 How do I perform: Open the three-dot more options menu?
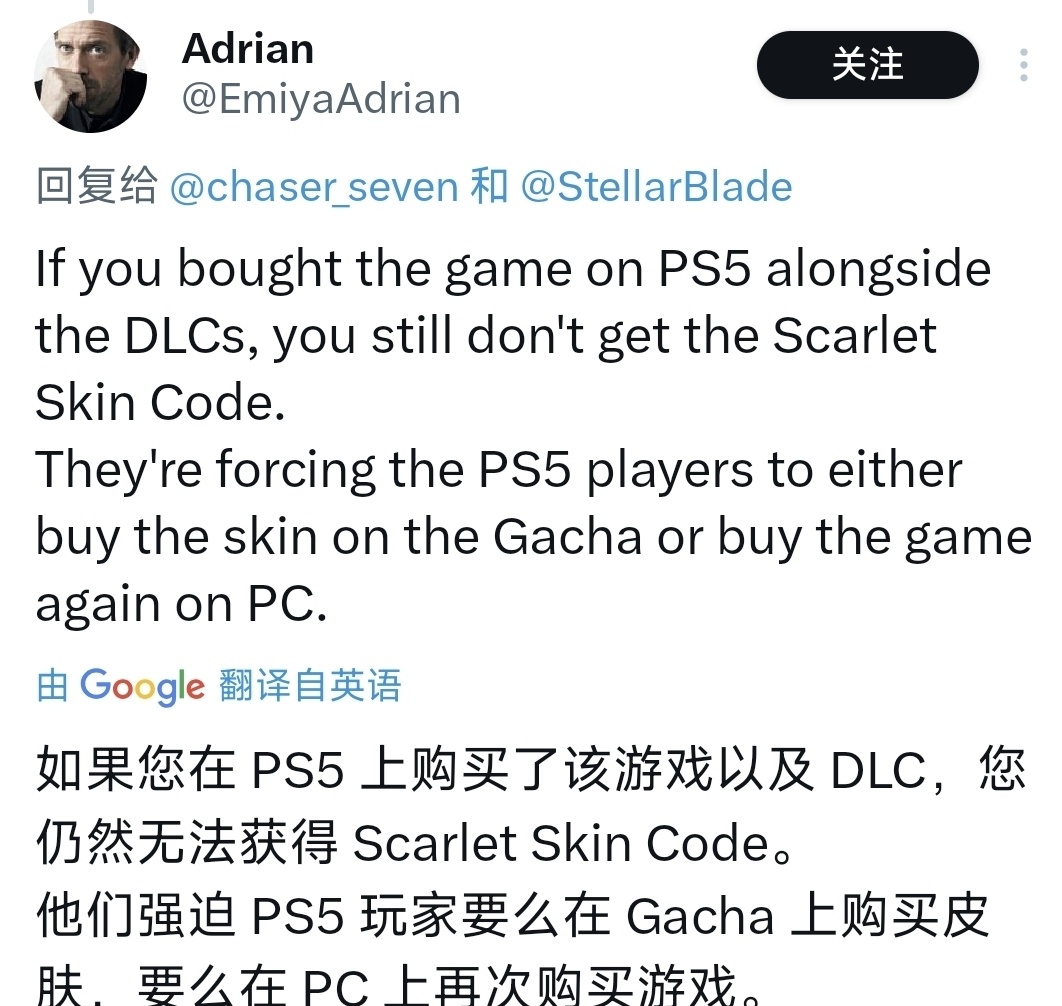coord(1023,65)
